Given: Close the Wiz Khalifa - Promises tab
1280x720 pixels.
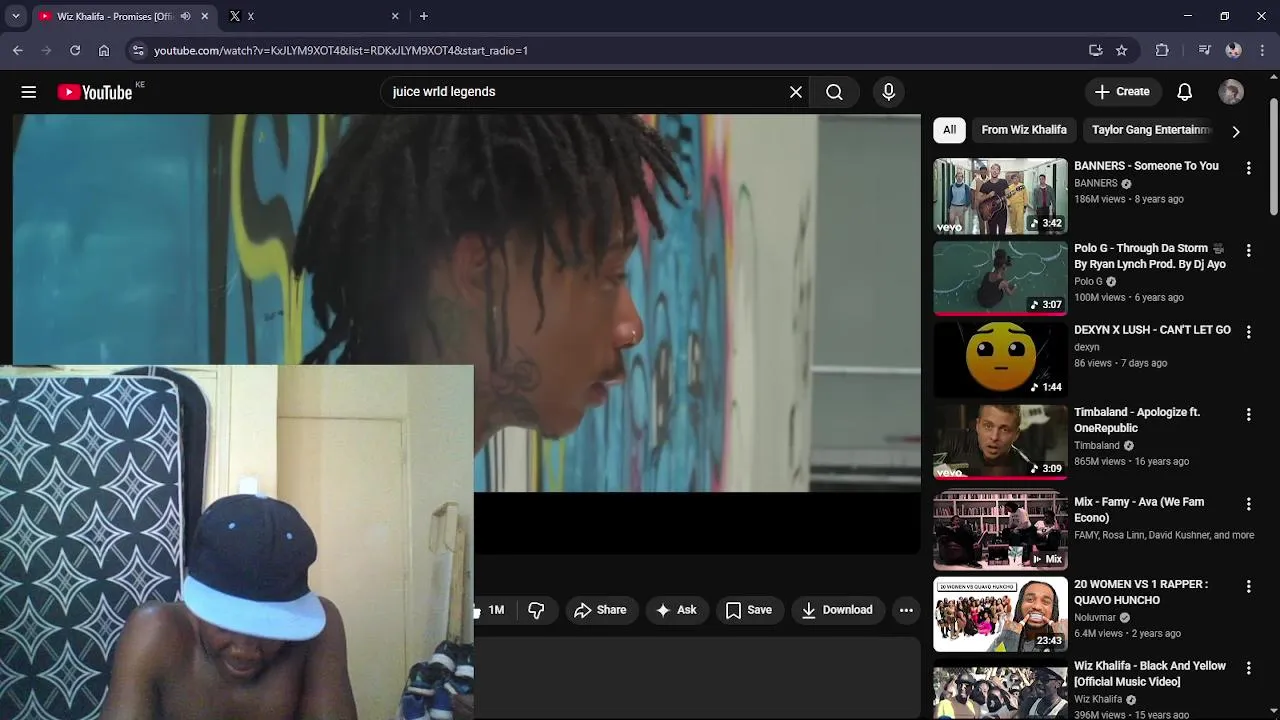Looking at the screenshot, I should [205, 16].
